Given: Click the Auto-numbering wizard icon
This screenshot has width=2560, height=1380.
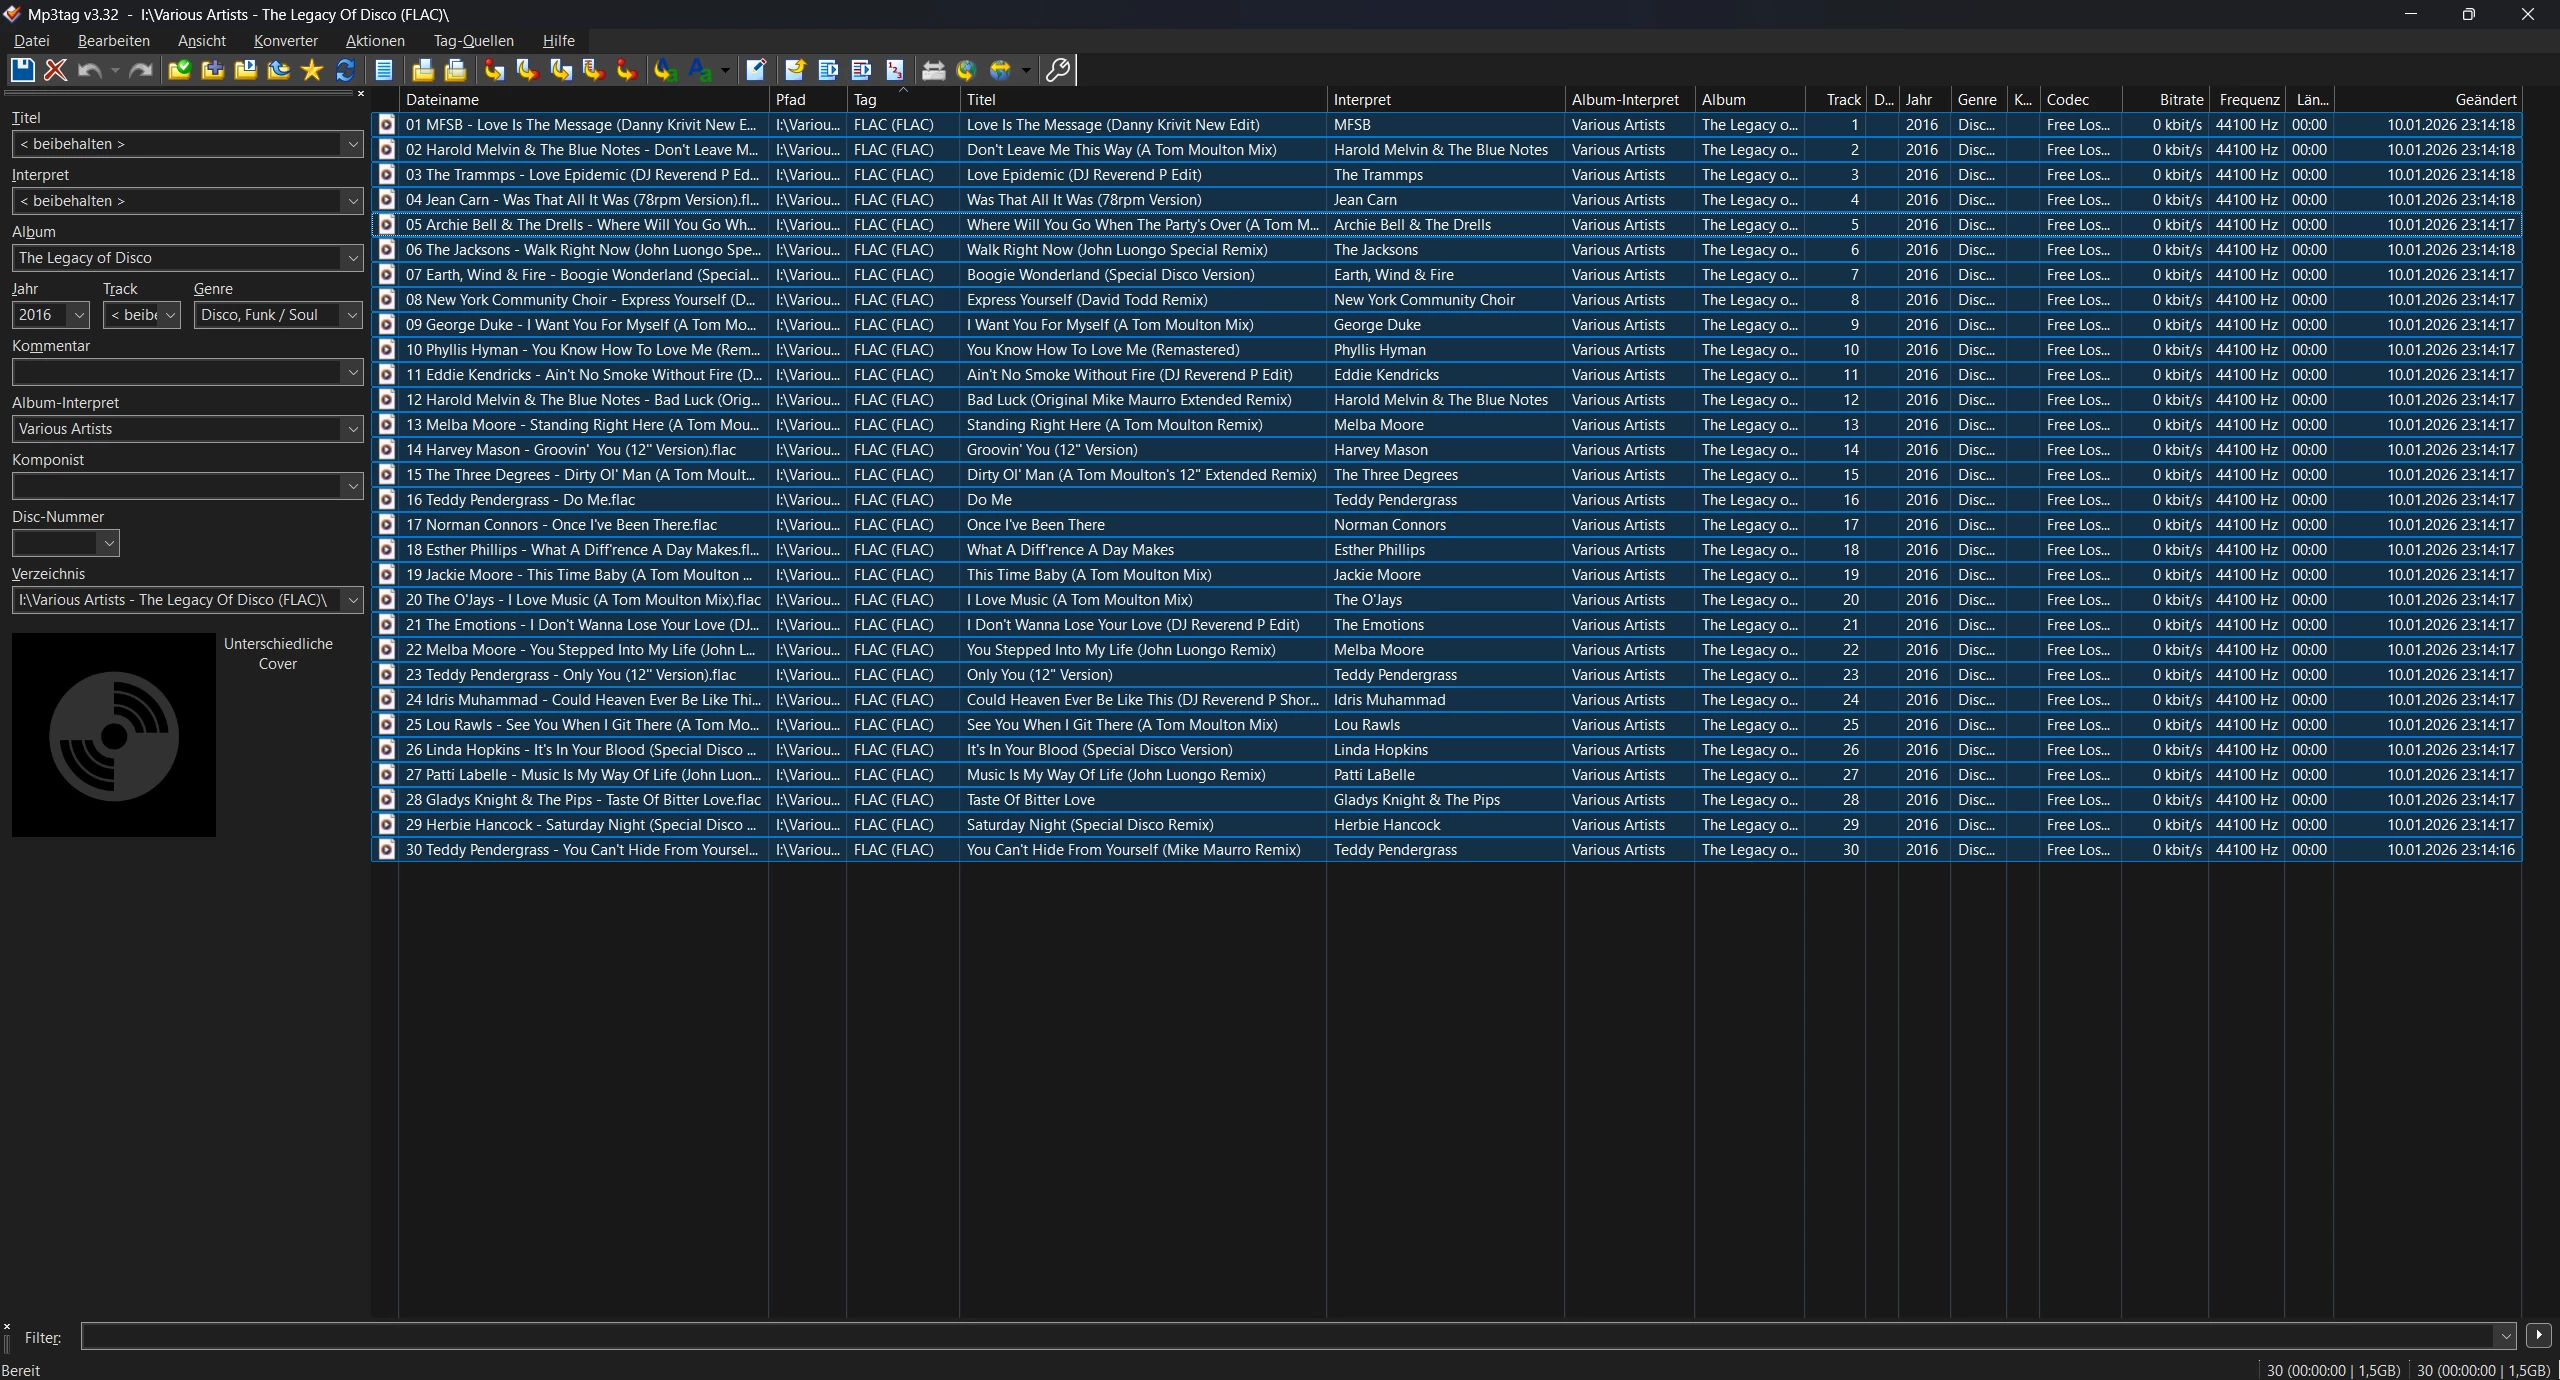Looking at the screenshot, I should click(x=895, y=70).
